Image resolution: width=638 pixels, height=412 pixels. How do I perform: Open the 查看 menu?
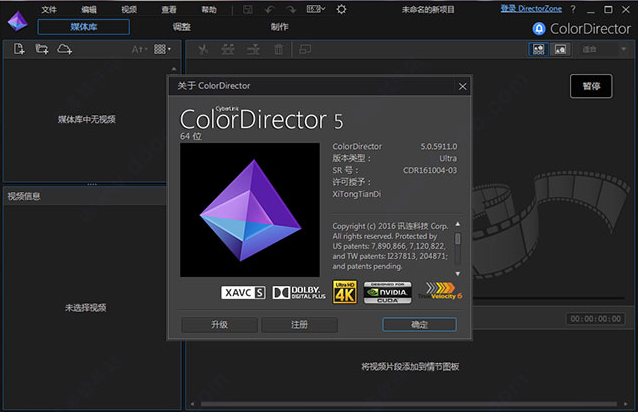point(169,9)
